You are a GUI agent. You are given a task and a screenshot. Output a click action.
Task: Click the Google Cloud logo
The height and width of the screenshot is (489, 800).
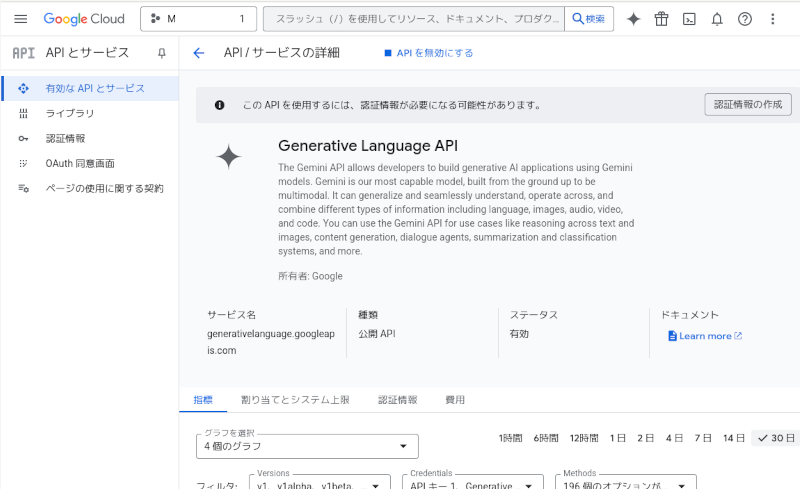[x=84, y=19]
